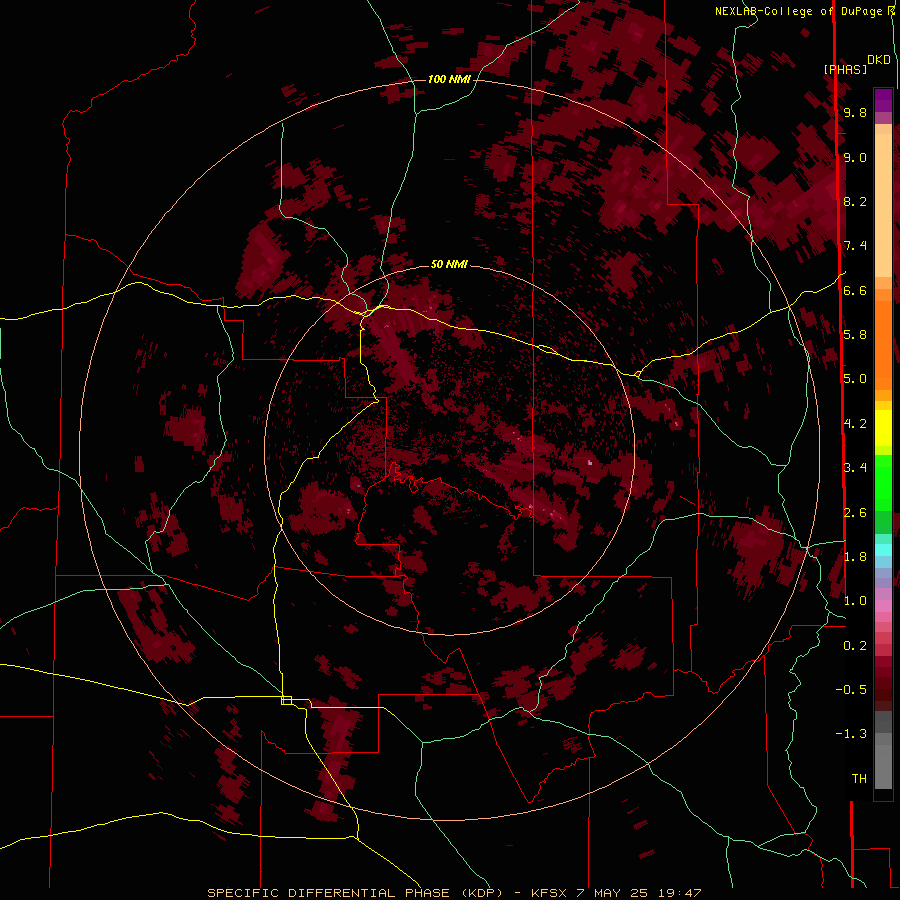Click the 3.4 scale value

(x=855, y=468)
